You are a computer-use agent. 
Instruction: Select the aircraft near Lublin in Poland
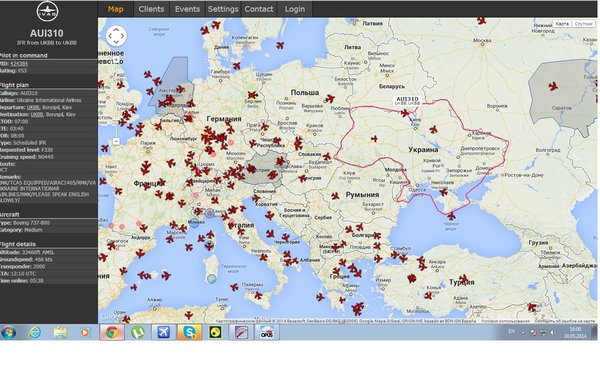point(329,99)
